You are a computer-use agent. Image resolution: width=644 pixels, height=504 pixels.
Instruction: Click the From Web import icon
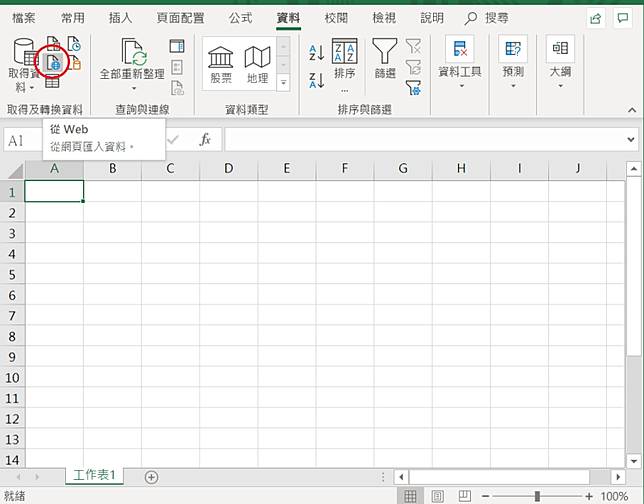(x=54, y=61)
